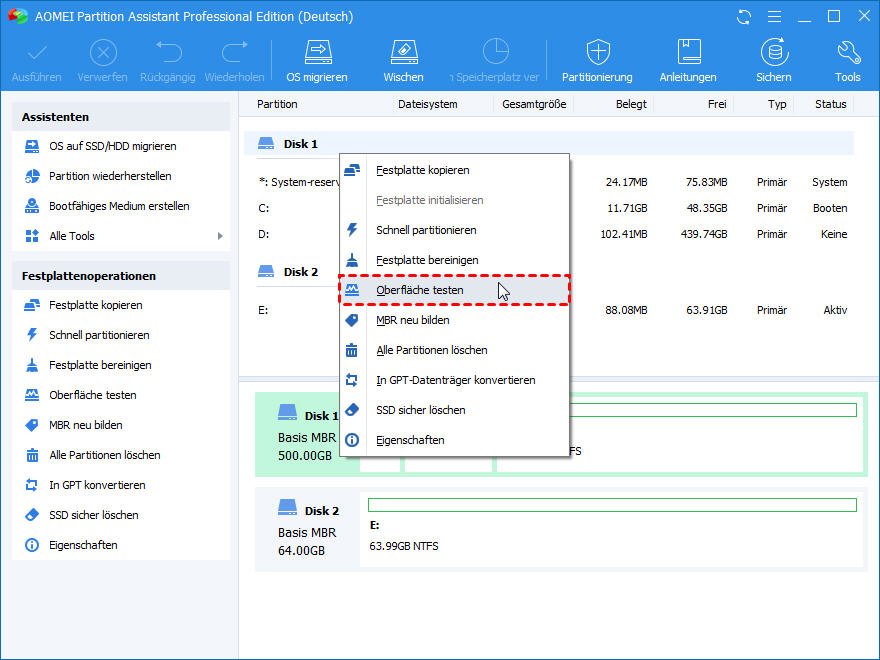Click OS auf SSD/HDD migrieren in sidebar
880x660 pixels.
point(112,146)
